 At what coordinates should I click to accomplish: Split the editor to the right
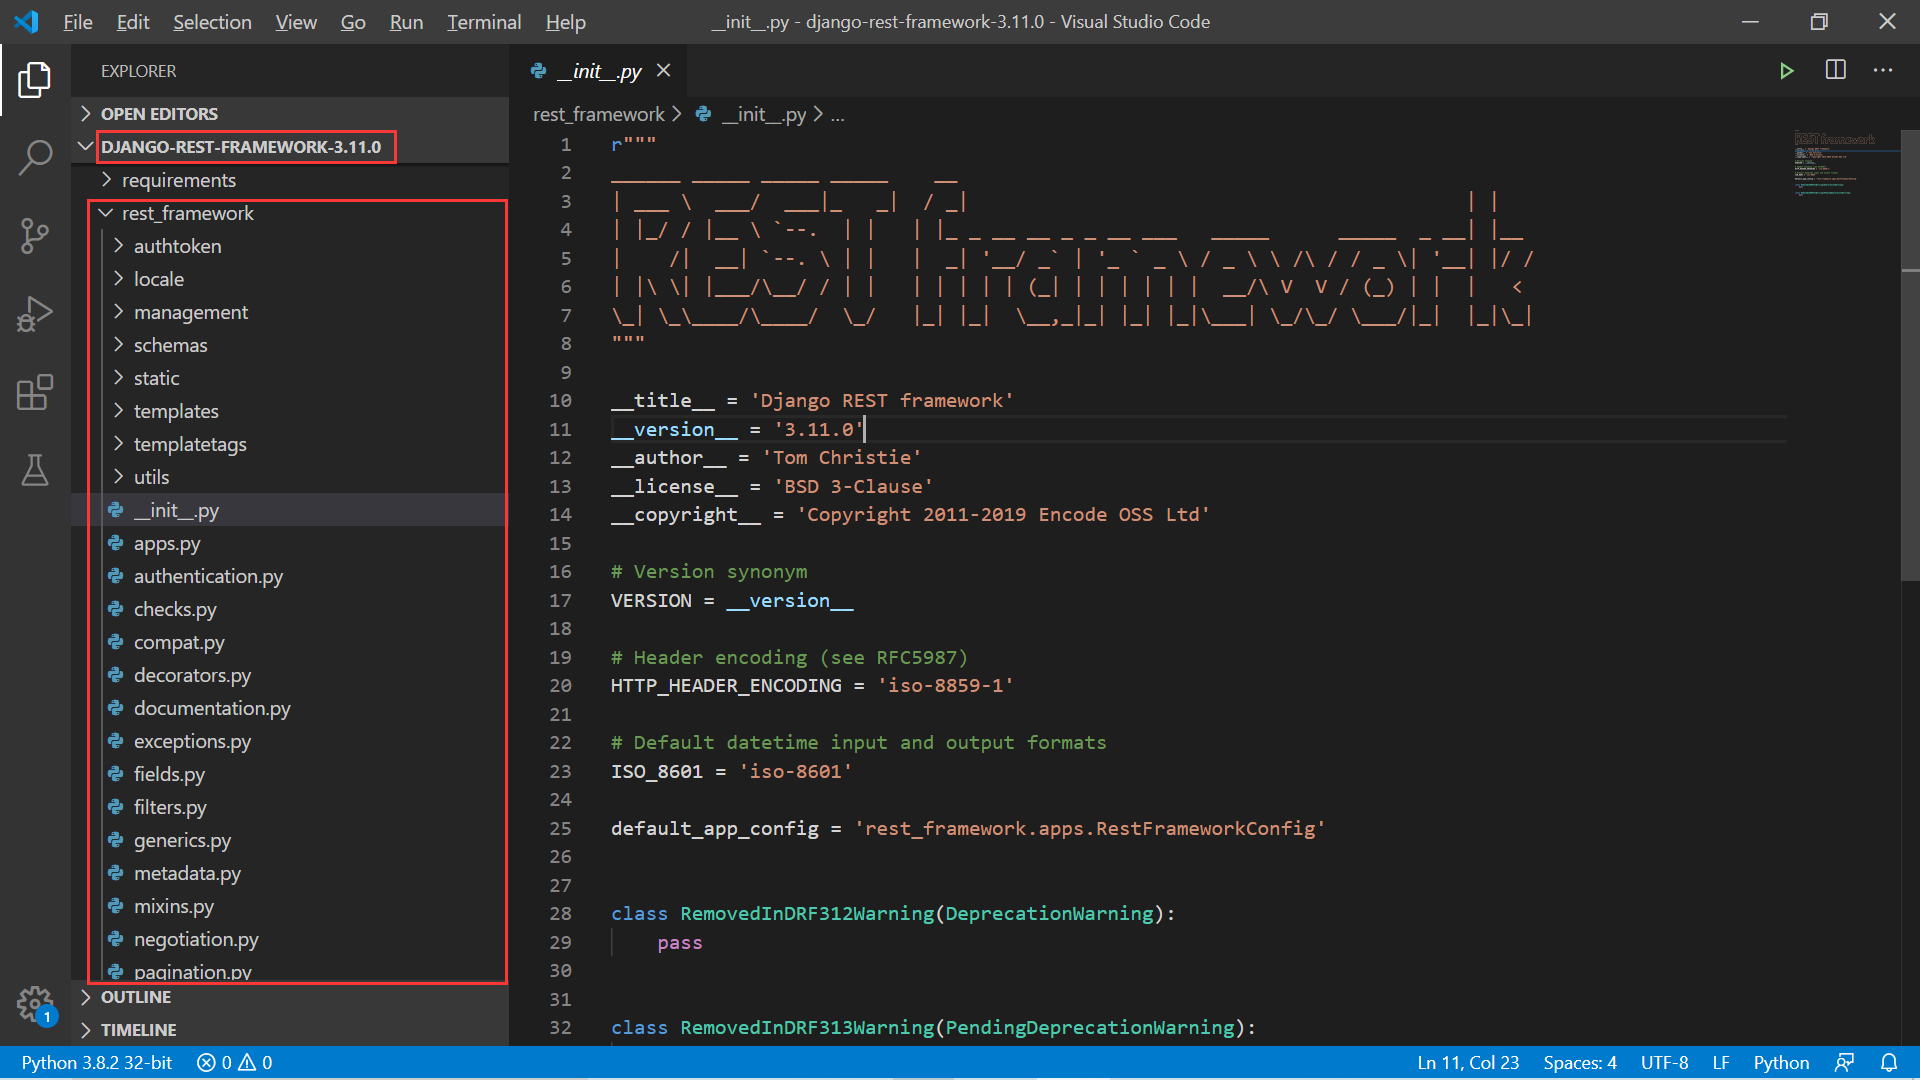[x=1836, y=70]
